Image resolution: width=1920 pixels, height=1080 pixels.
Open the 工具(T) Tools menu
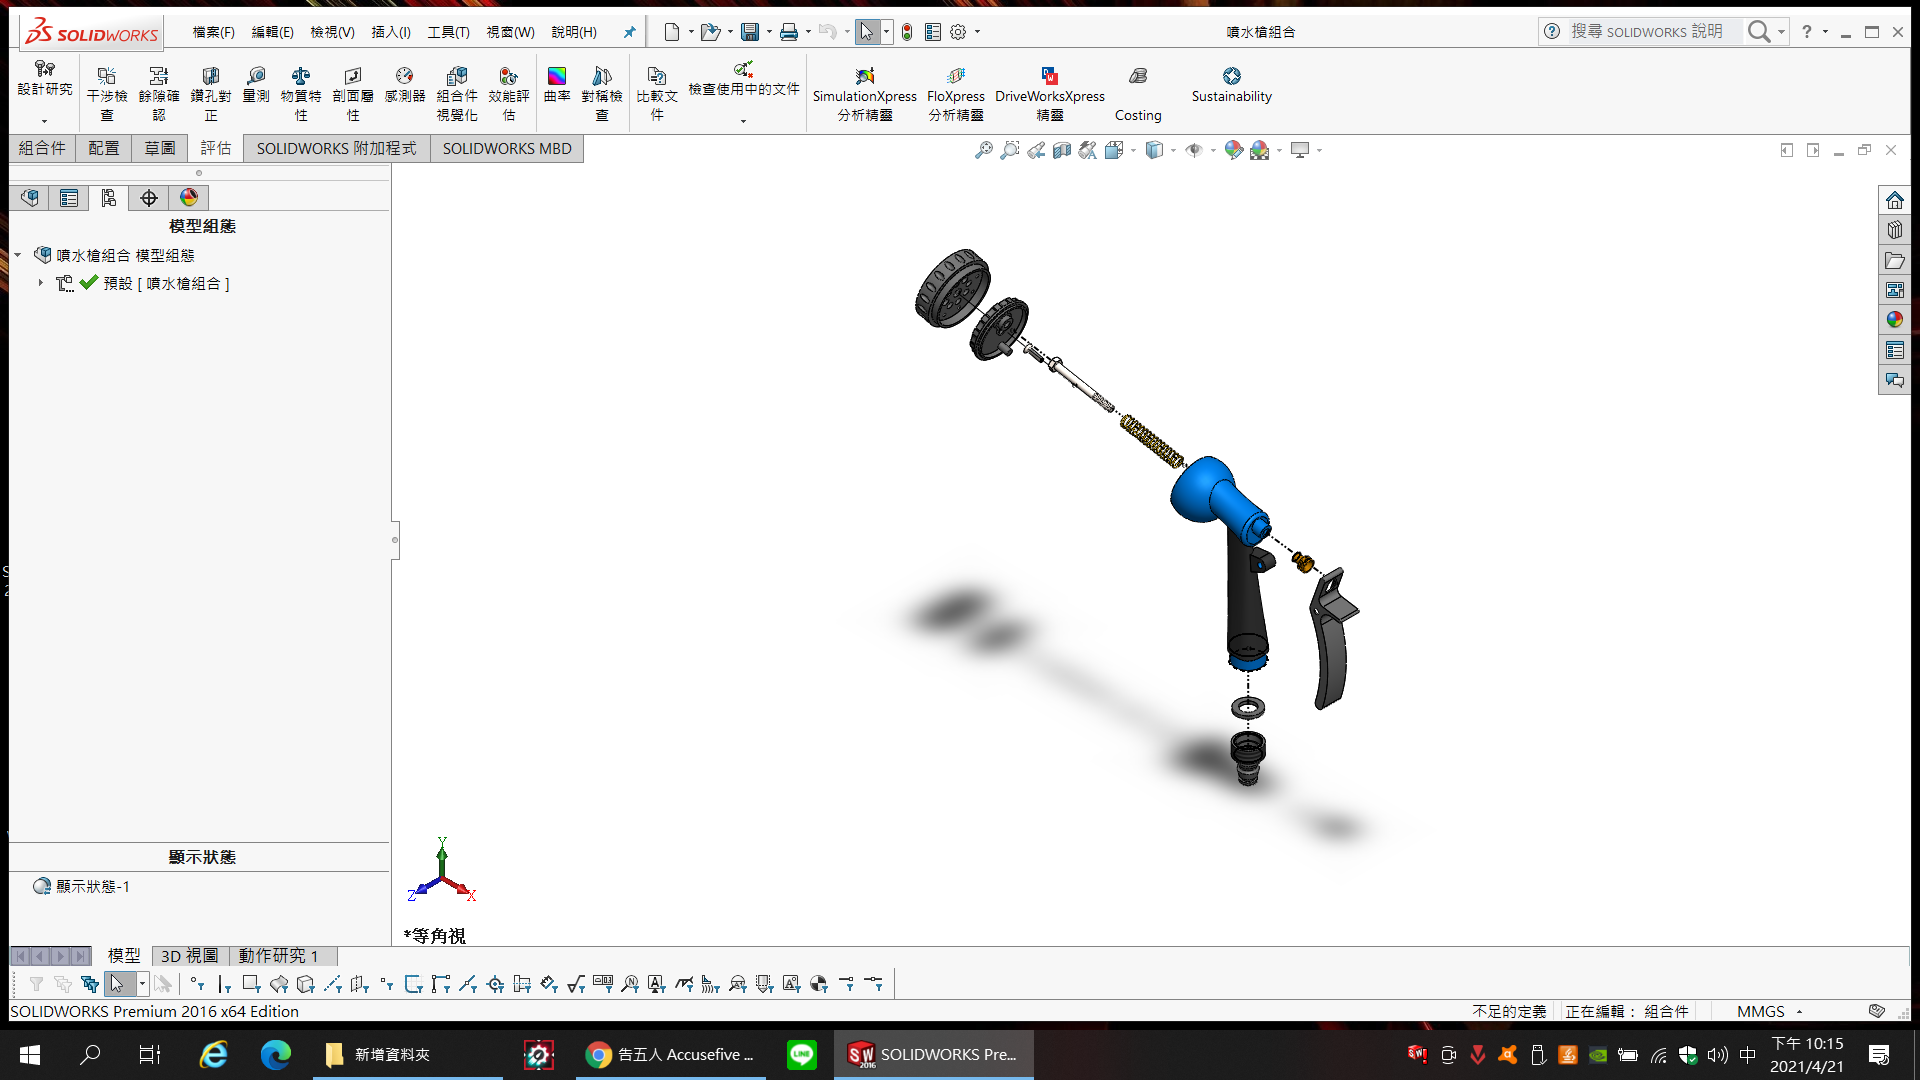pyautogui.click(x=449, y=32)
